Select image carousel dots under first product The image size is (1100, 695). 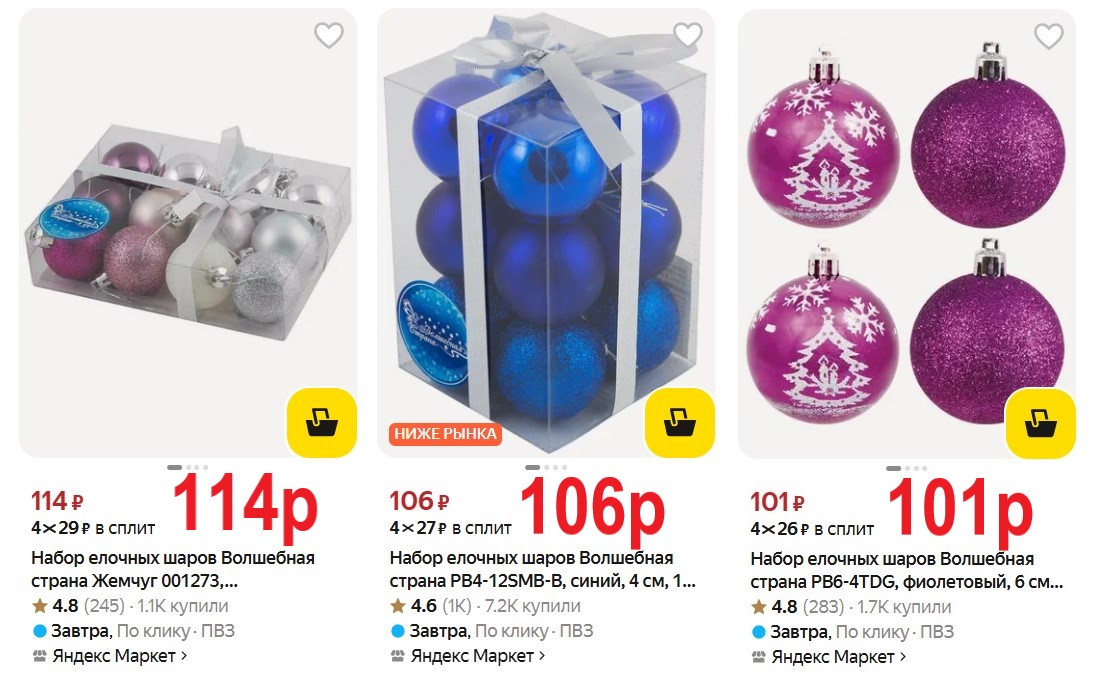[x=187, y=467]
